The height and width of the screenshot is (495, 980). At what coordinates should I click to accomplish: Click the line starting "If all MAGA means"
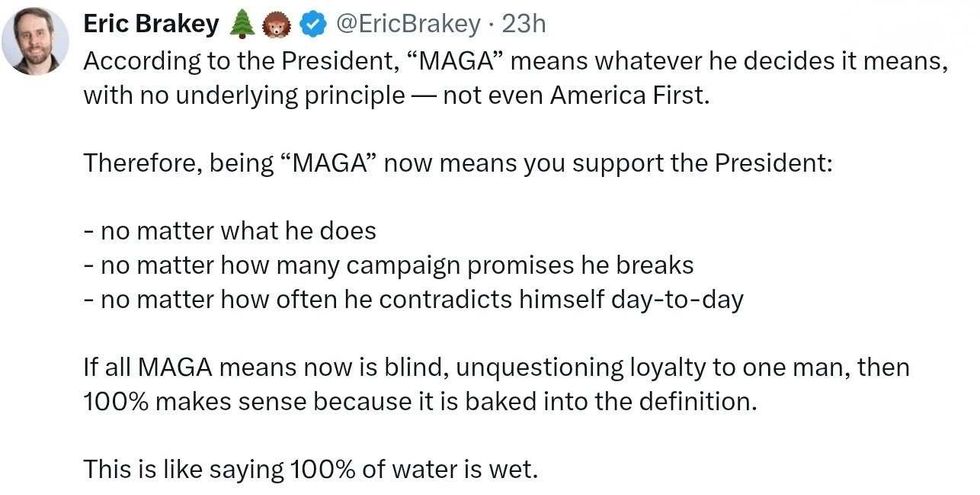coord(495,367)
